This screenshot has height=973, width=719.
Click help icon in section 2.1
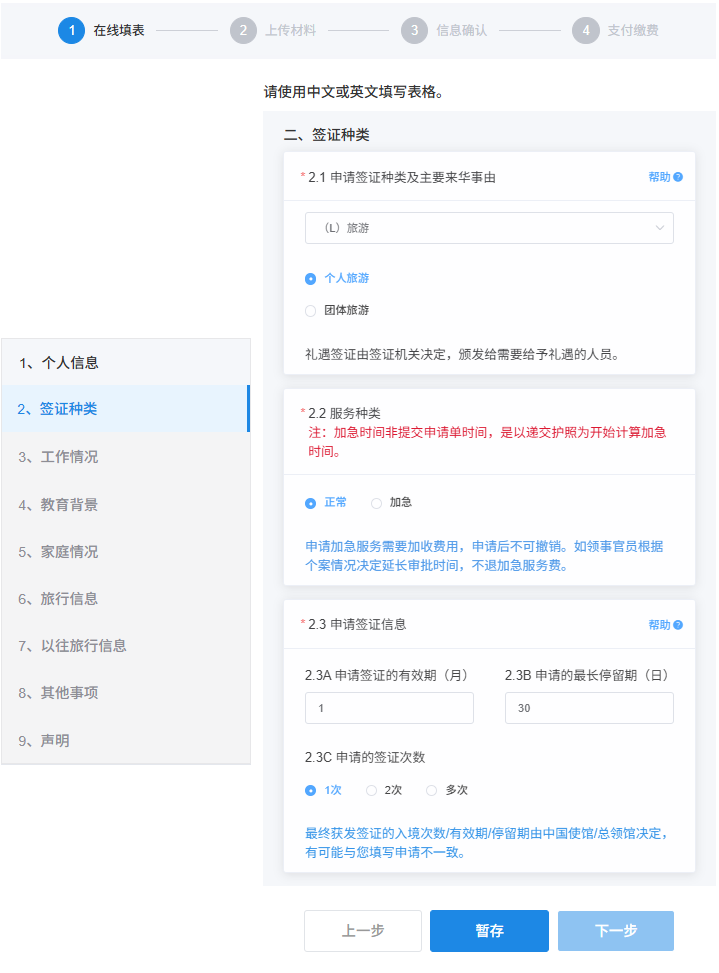677,177
